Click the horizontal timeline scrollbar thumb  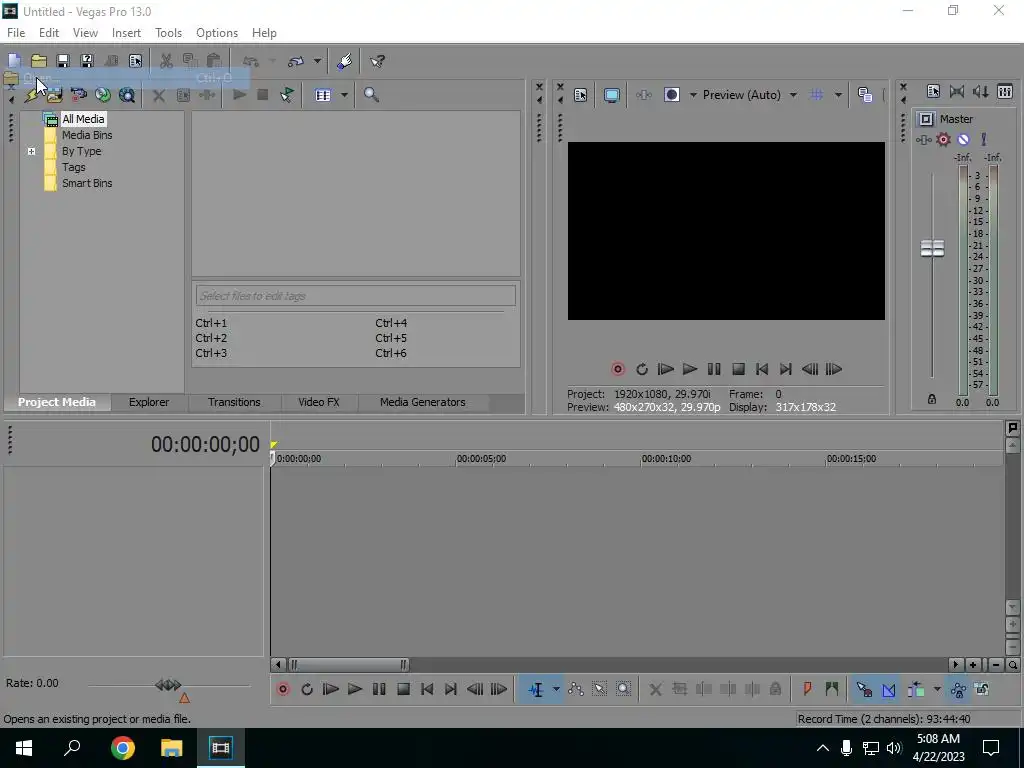click(348, 665)
